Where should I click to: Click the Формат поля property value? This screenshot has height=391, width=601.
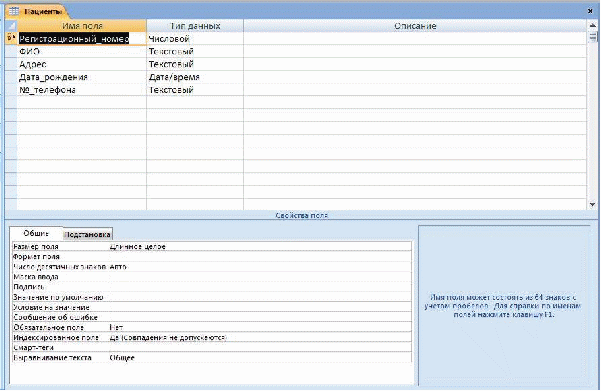click(x=260, y=256)
